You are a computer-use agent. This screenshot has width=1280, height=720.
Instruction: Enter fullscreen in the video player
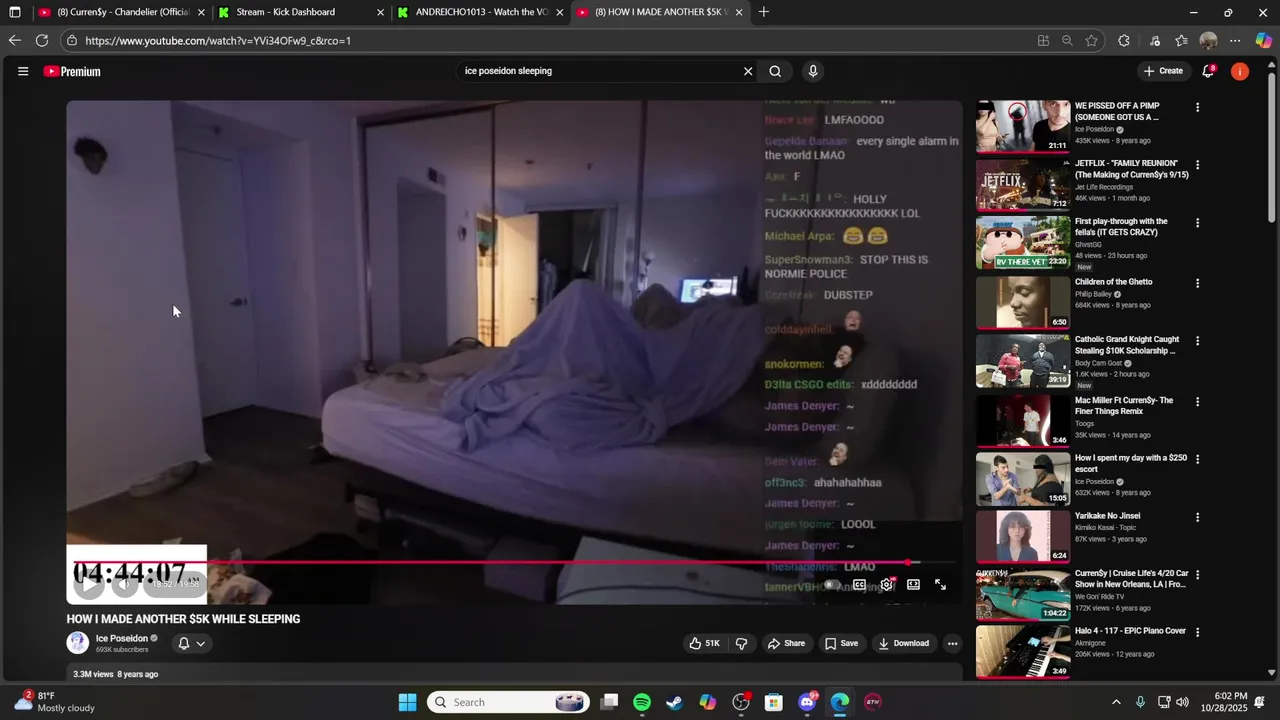(x=940, y=585)
